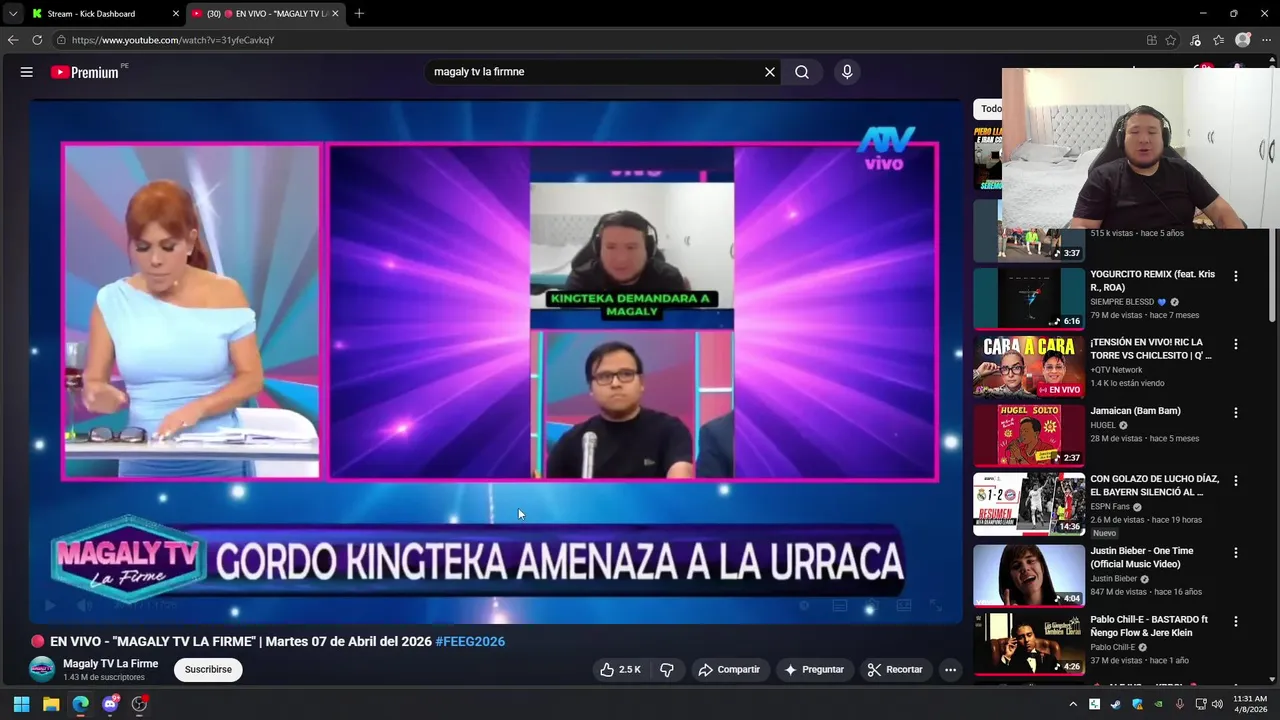Screen dimensions: 1280x720
Task: Open the browser profile avatar
Action: (1243, 40)
